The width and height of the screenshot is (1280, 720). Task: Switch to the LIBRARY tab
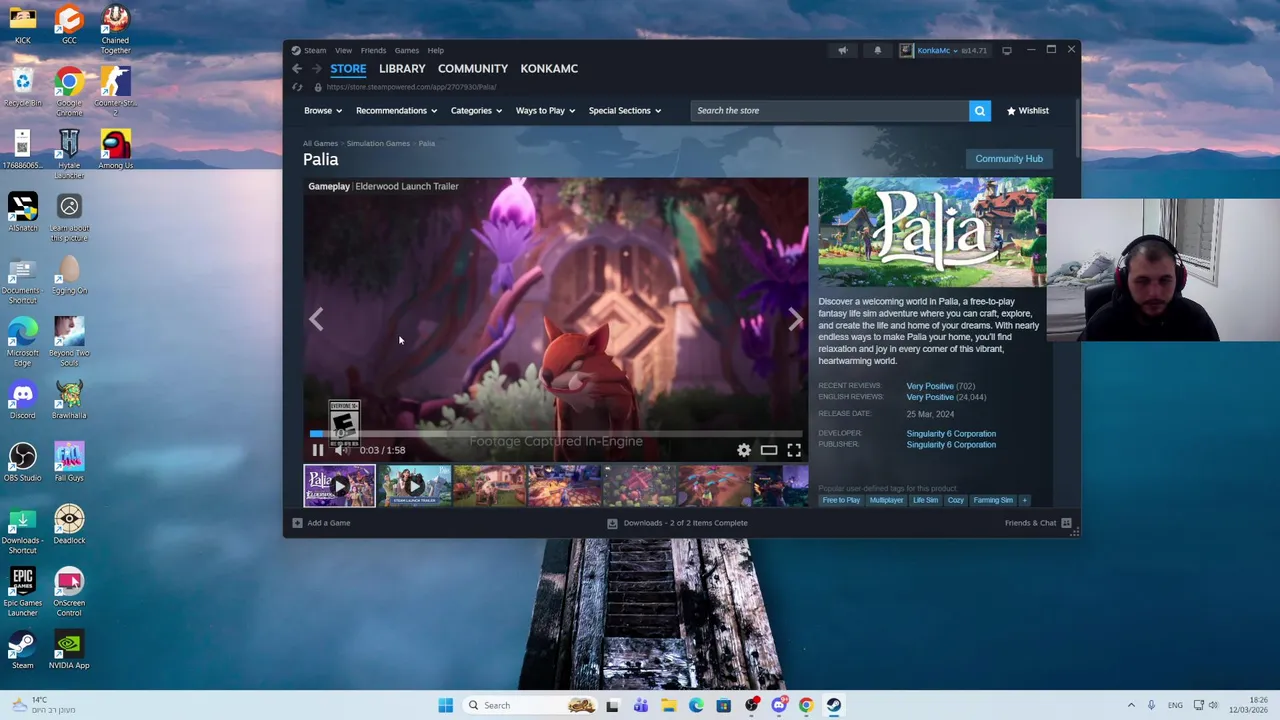(402, 69)
